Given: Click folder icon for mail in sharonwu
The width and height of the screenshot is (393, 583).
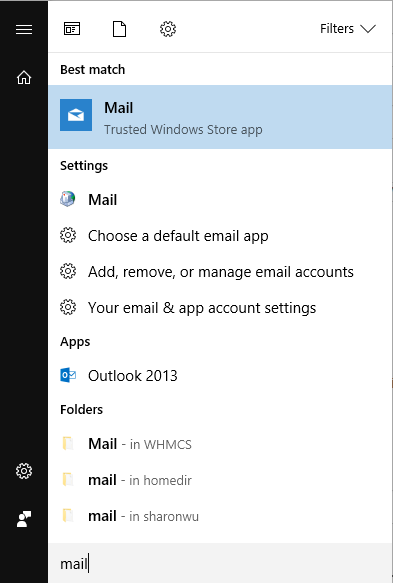Looking at the screenshot, I should (68, 516).
